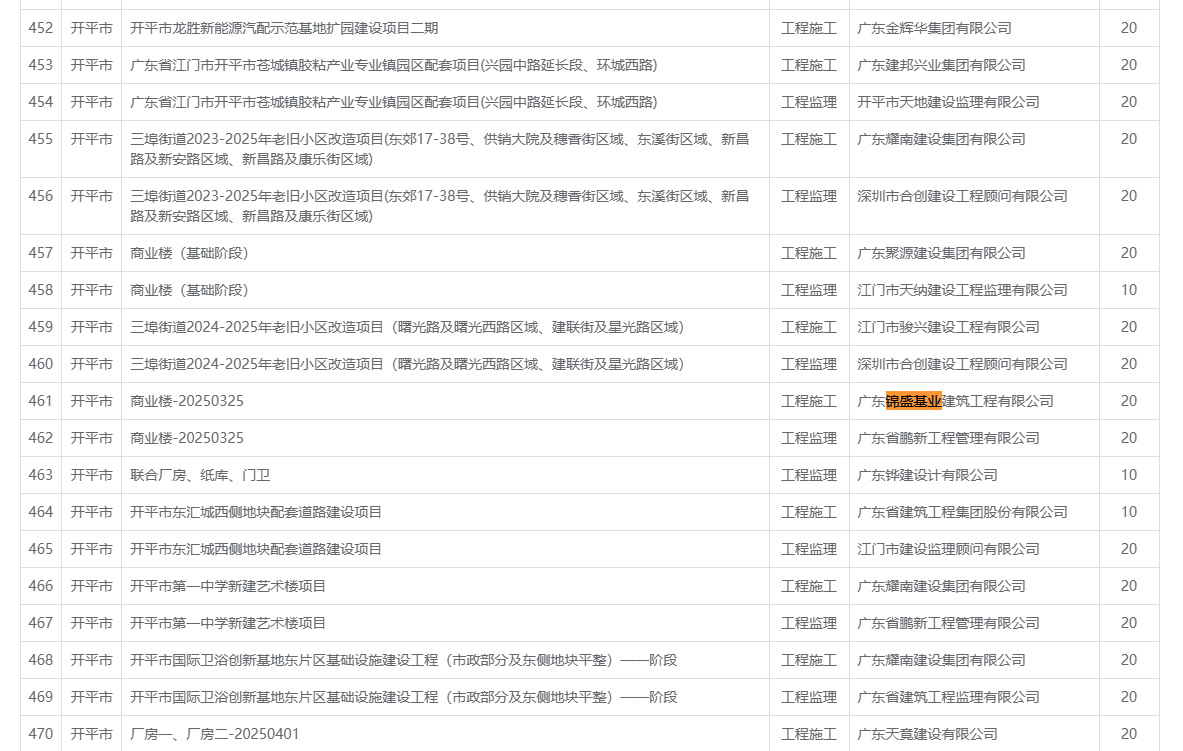Screen dimensions: 1183x751
Task: Select 广东天竟建设有限公司 in last row
Action: 927,734
